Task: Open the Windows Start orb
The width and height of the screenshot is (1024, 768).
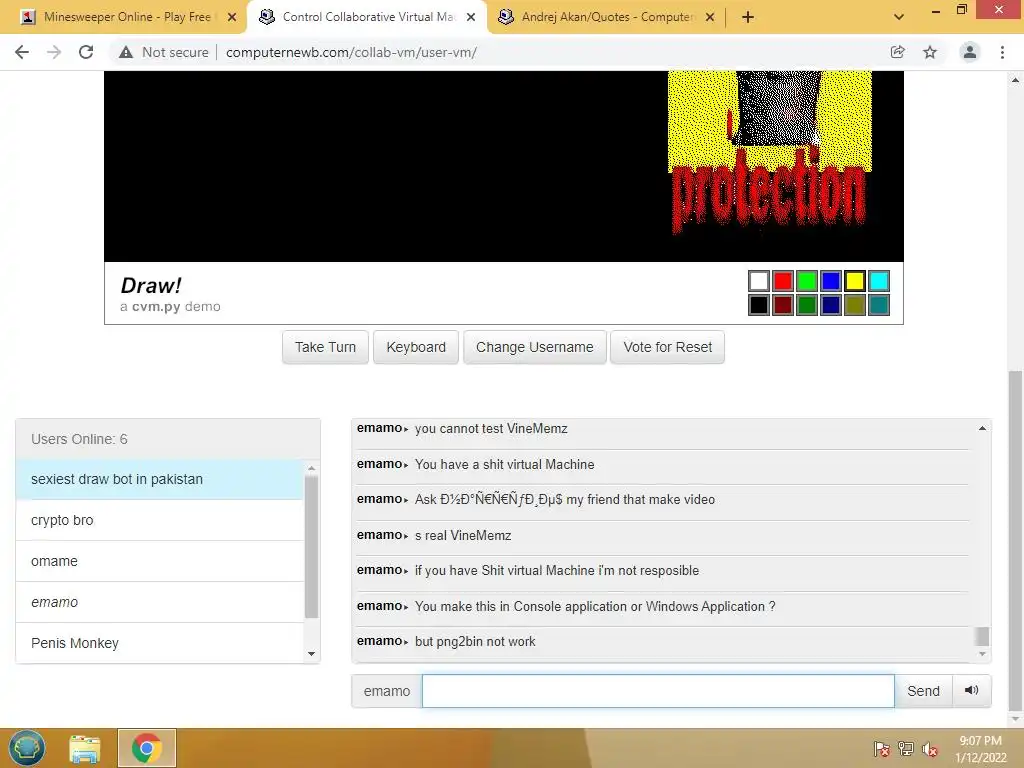Action: tap(27, 748)
